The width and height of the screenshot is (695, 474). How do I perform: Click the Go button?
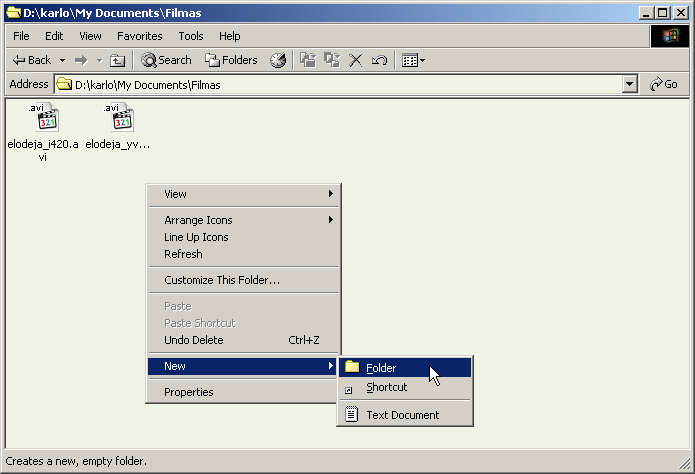(x=664, y=84)
